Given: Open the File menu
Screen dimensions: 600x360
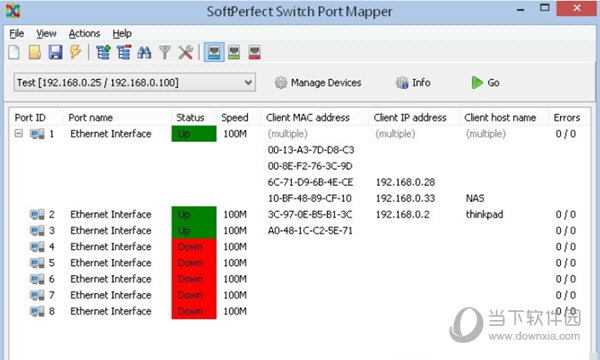Looking at the screenshot, I should [16, 34].
